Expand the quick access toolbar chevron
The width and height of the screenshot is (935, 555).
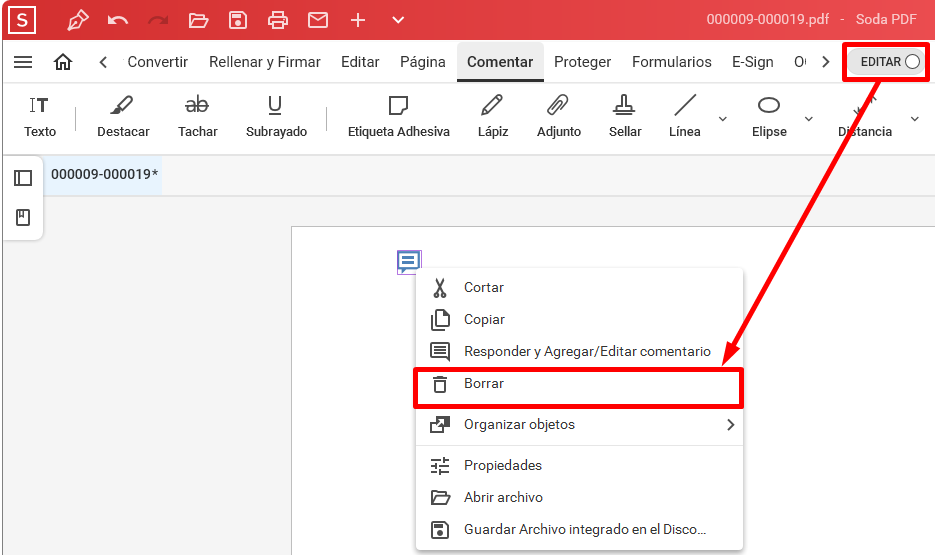[x=398, y=20]
